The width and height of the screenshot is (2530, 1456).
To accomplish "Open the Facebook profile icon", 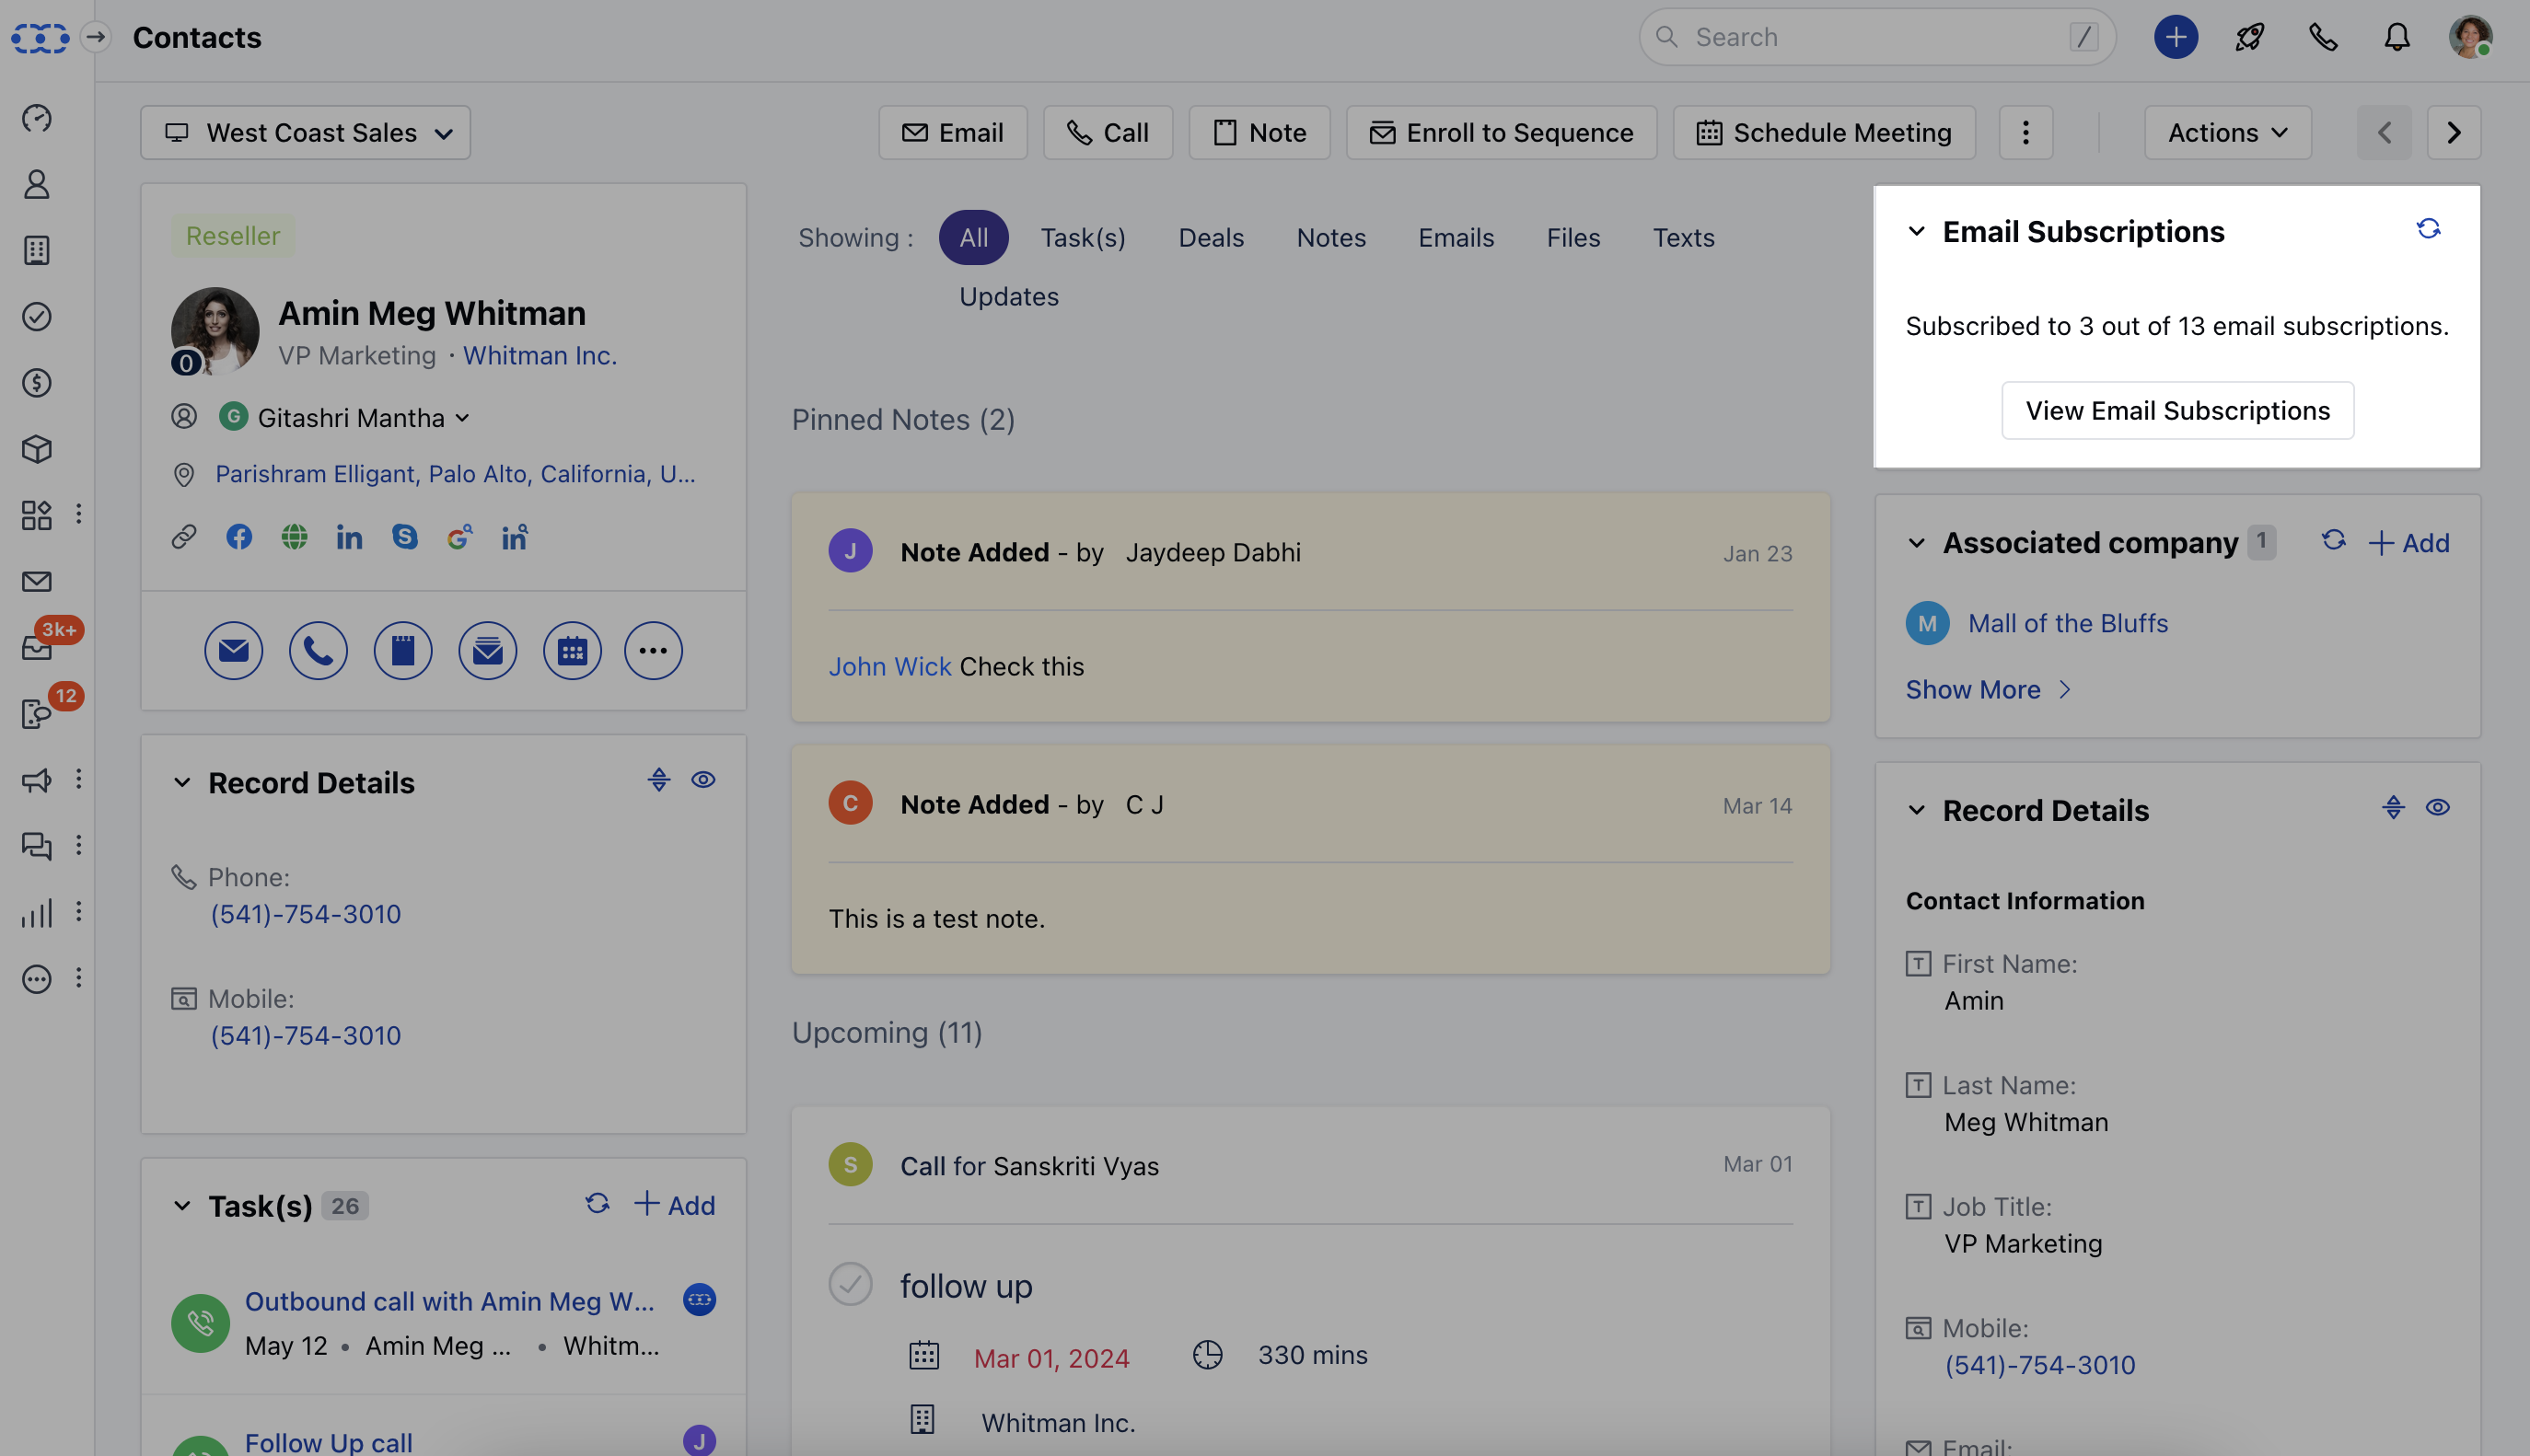I will pyautogui.click(x=239, y=537).
